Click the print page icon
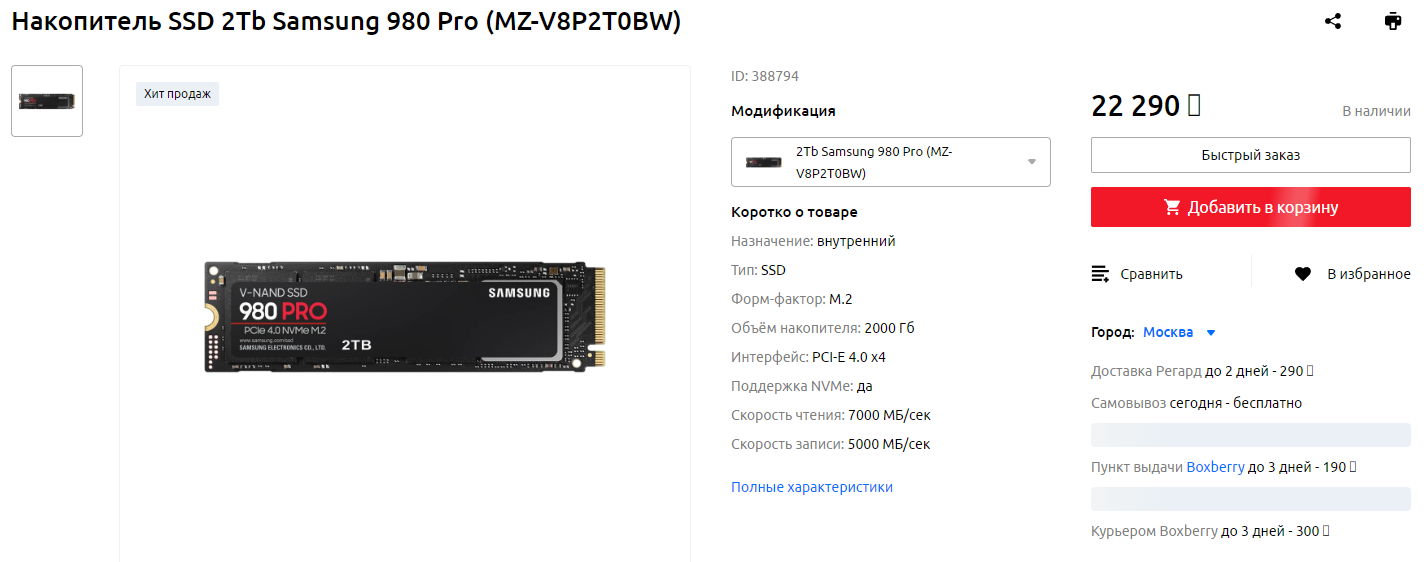The width and height of the screenshot is (1424, 562). 1393,21
